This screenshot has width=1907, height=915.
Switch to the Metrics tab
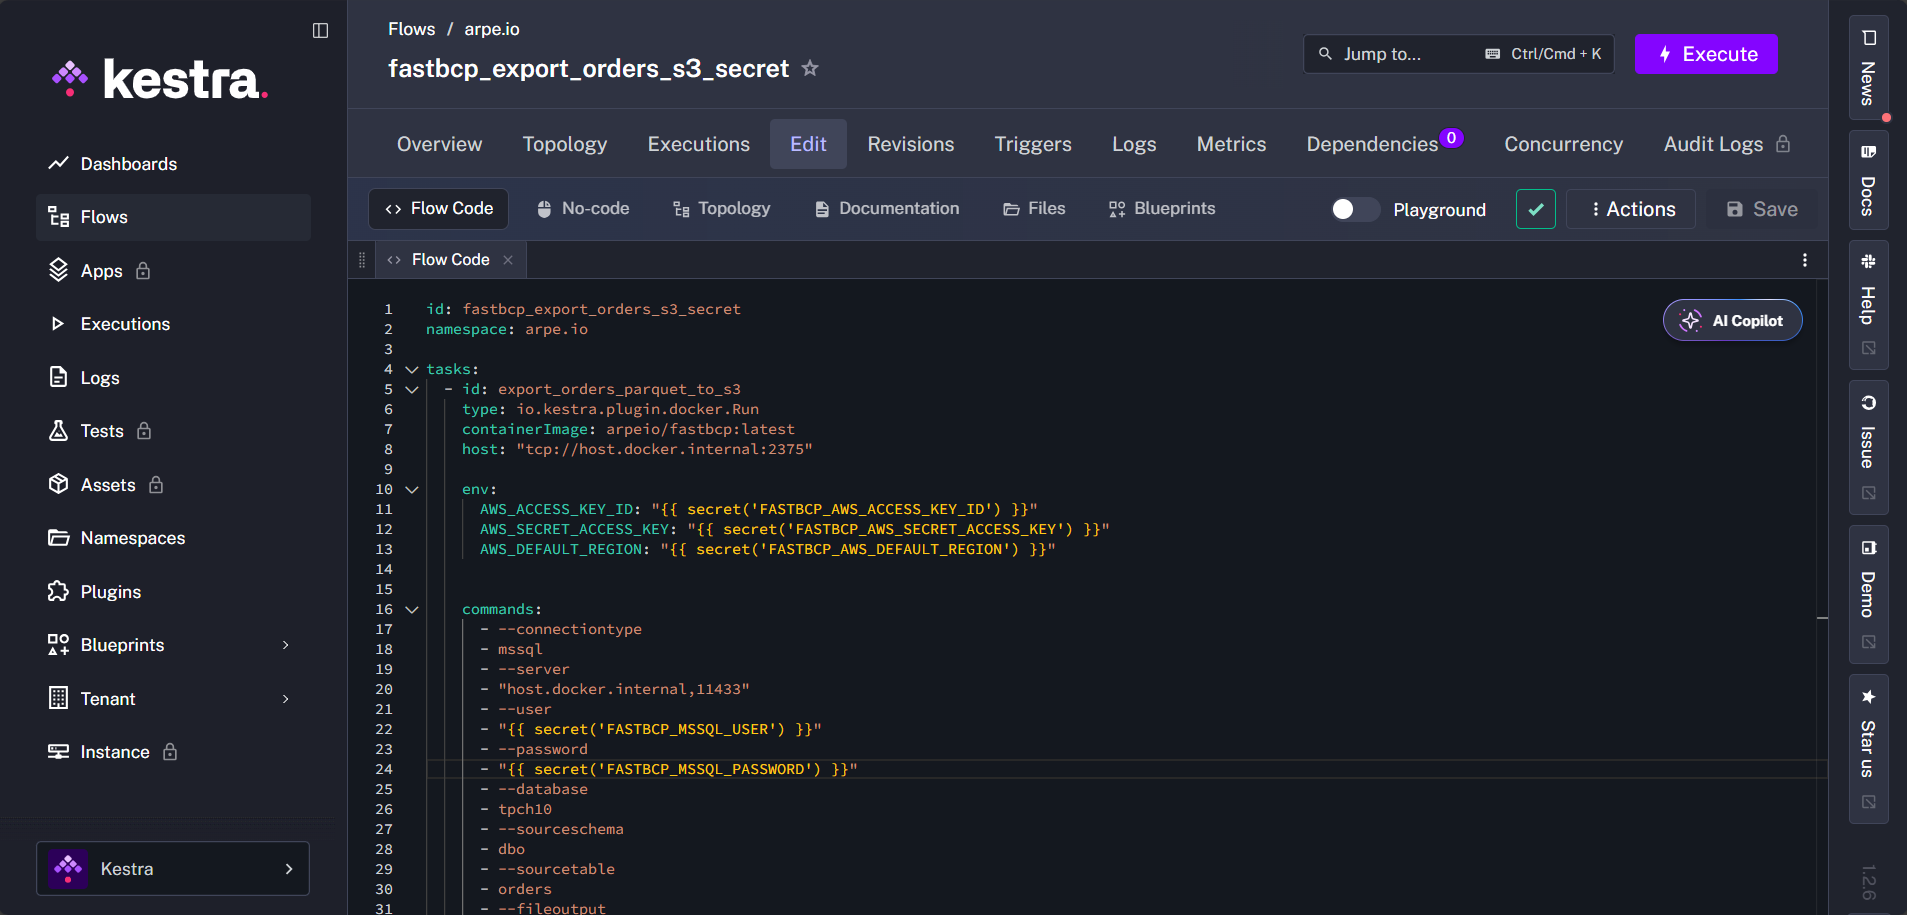coord(1230,143)
